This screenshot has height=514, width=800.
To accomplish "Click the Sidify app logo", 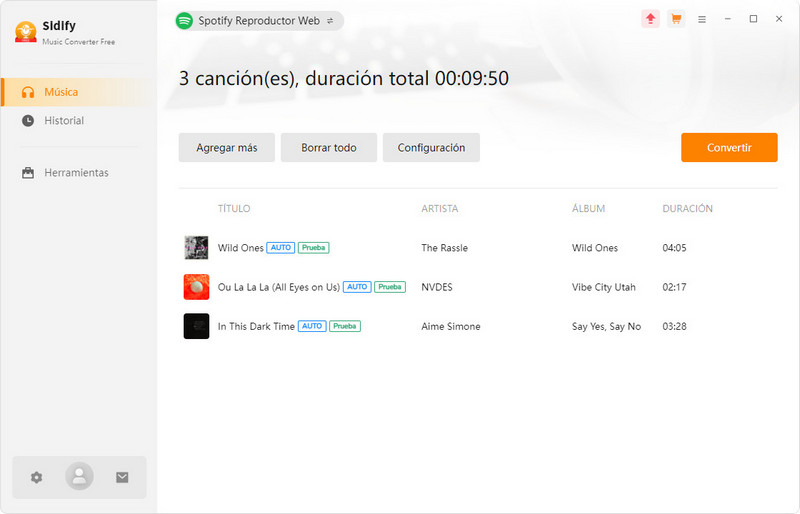I will [26, 32].
